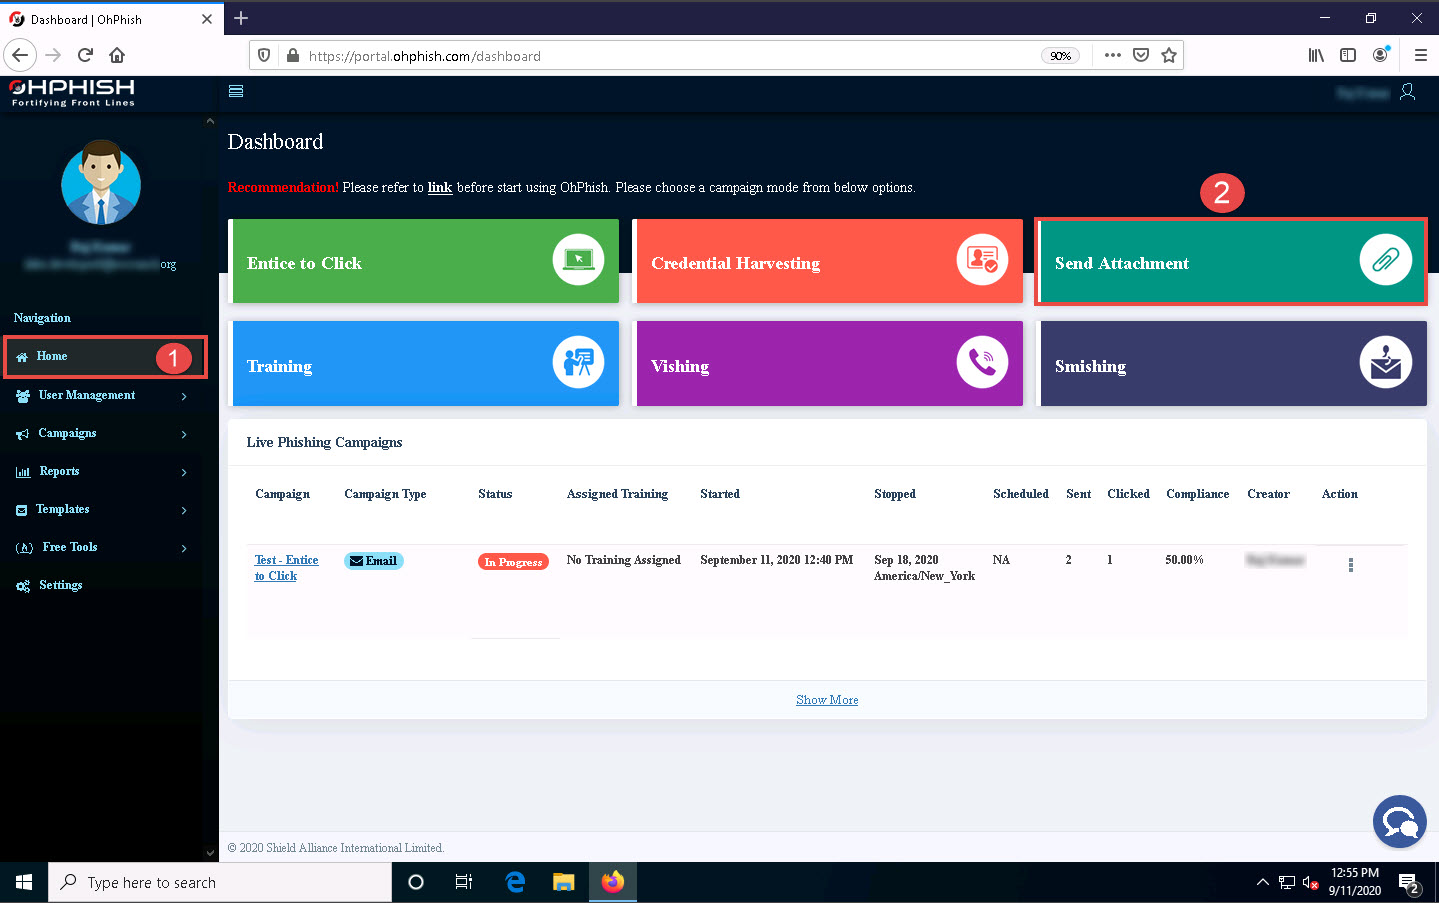The height and width of the screenshot is (903, 1439).
Task: Reload the page with refresh button
Action: click(x=85, y=55)
